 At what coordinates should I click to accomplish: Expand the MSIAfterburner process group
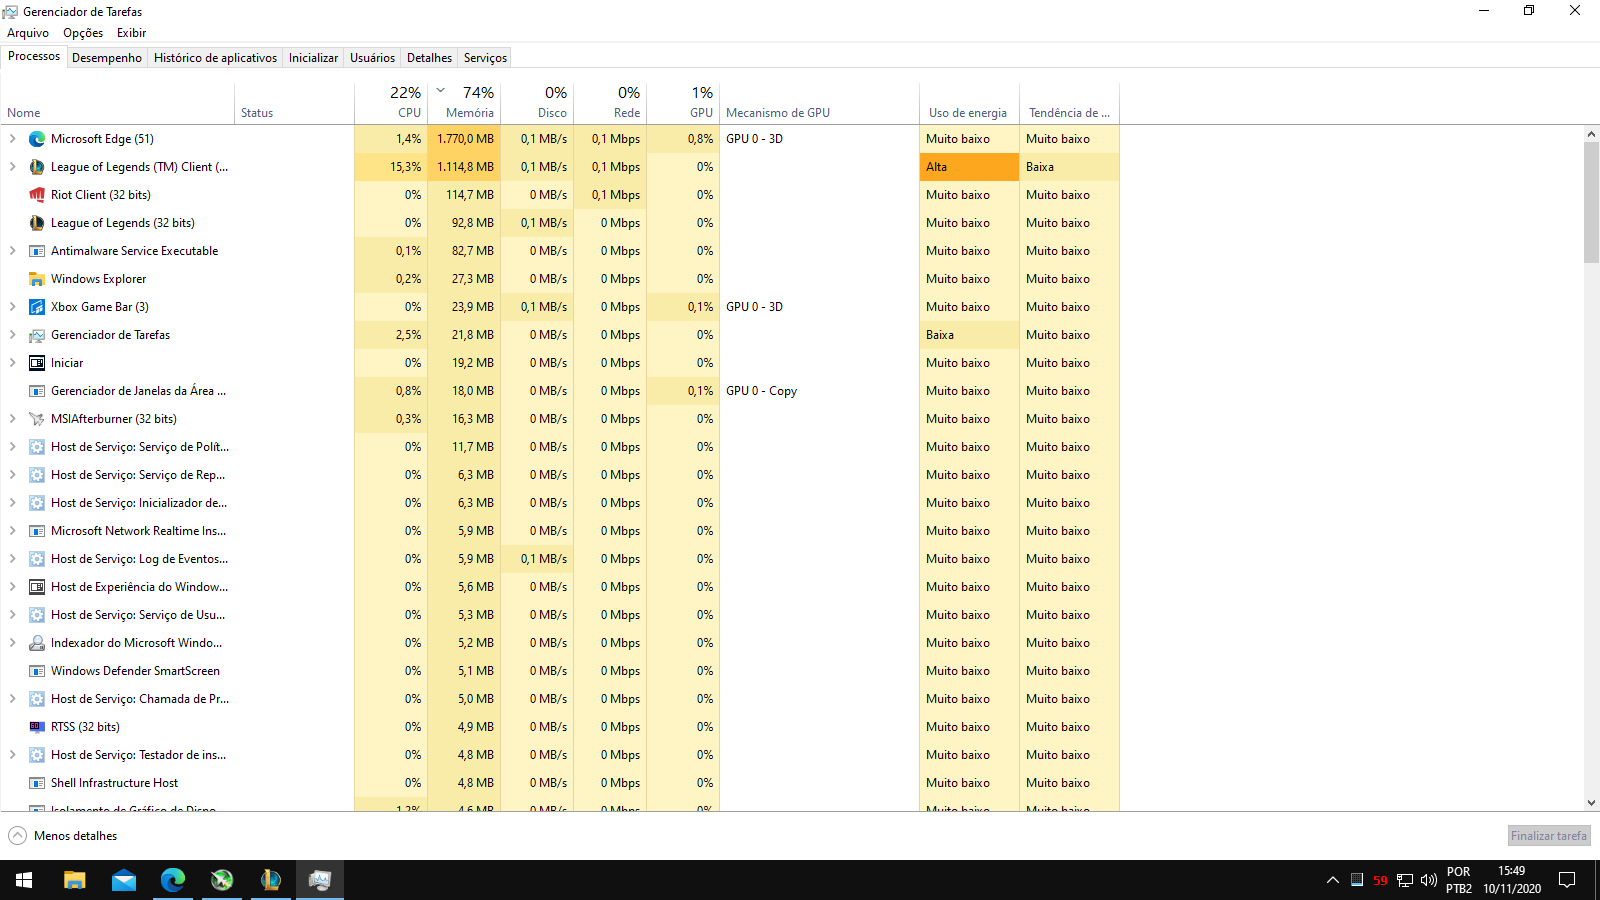point(13,419)
